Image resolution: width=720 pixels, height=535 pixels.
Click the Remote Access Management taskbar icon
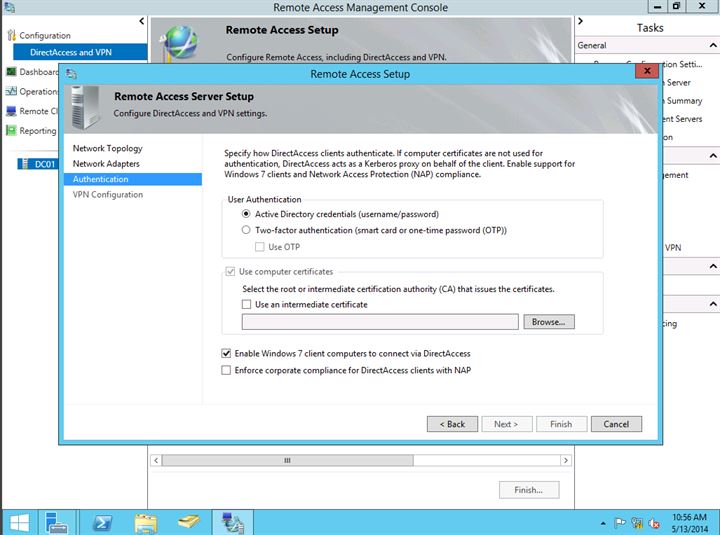[x=232, y=523]
